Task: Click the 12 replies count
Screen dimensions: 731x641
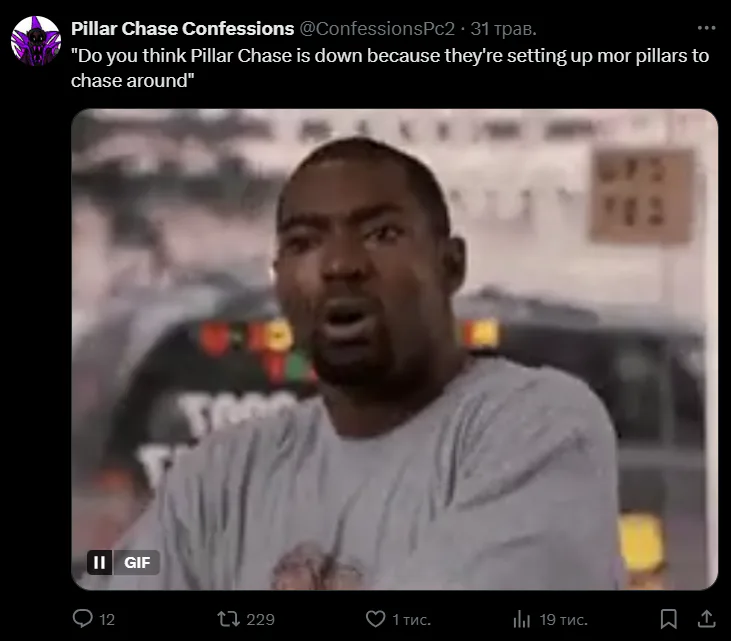Action: (107, 620)
